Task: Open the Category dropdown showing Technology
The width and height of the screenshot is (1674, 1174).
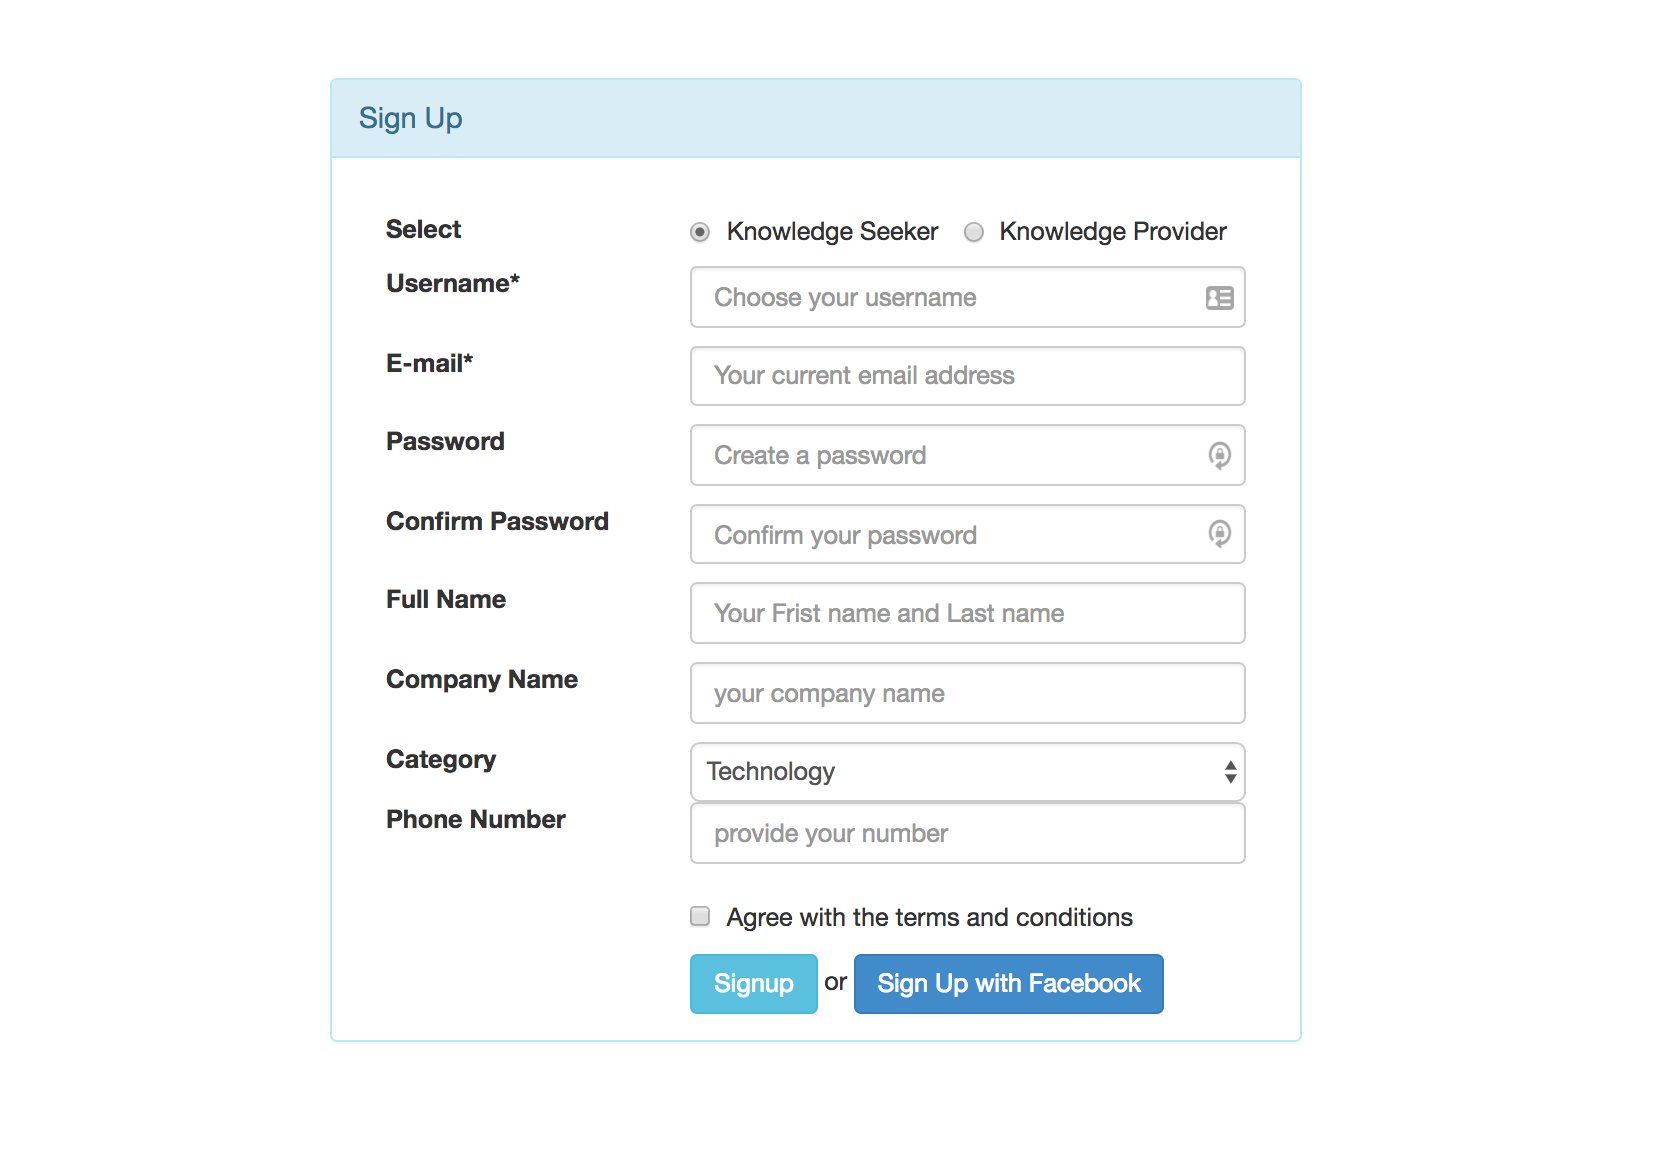Action: pos(950,772)
